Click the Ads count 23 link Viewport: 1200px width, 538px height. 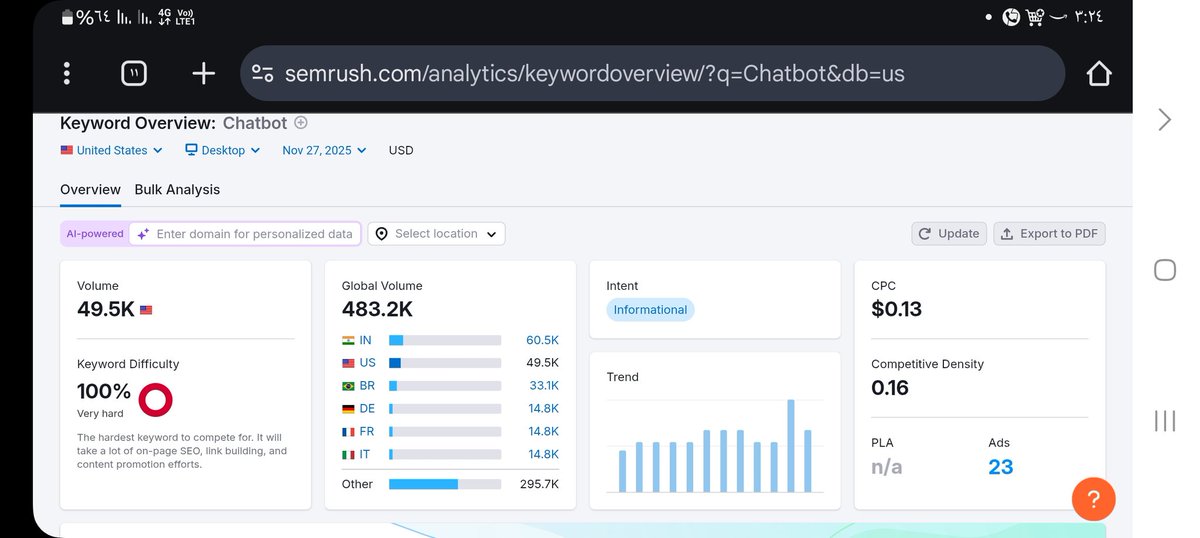coord(1000,466)
